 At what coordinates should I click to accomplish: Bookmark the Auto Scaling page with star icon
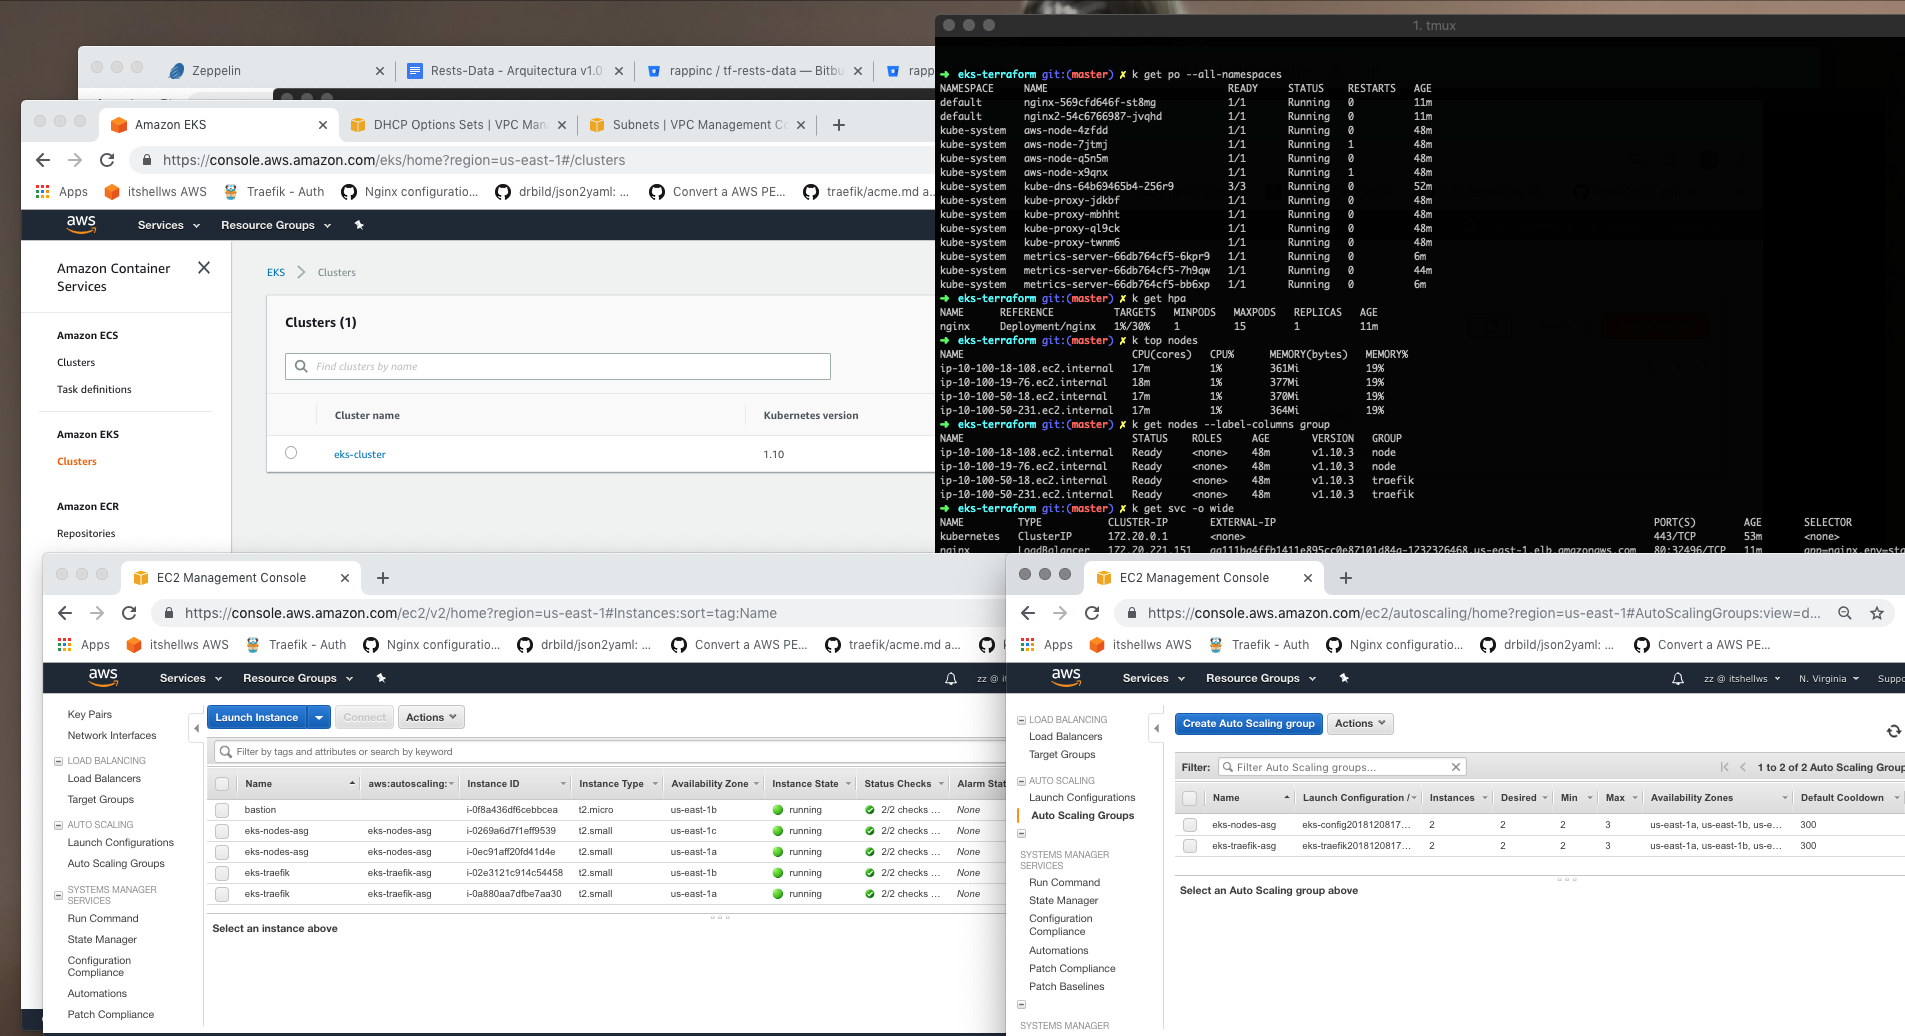click(1877, 613)
